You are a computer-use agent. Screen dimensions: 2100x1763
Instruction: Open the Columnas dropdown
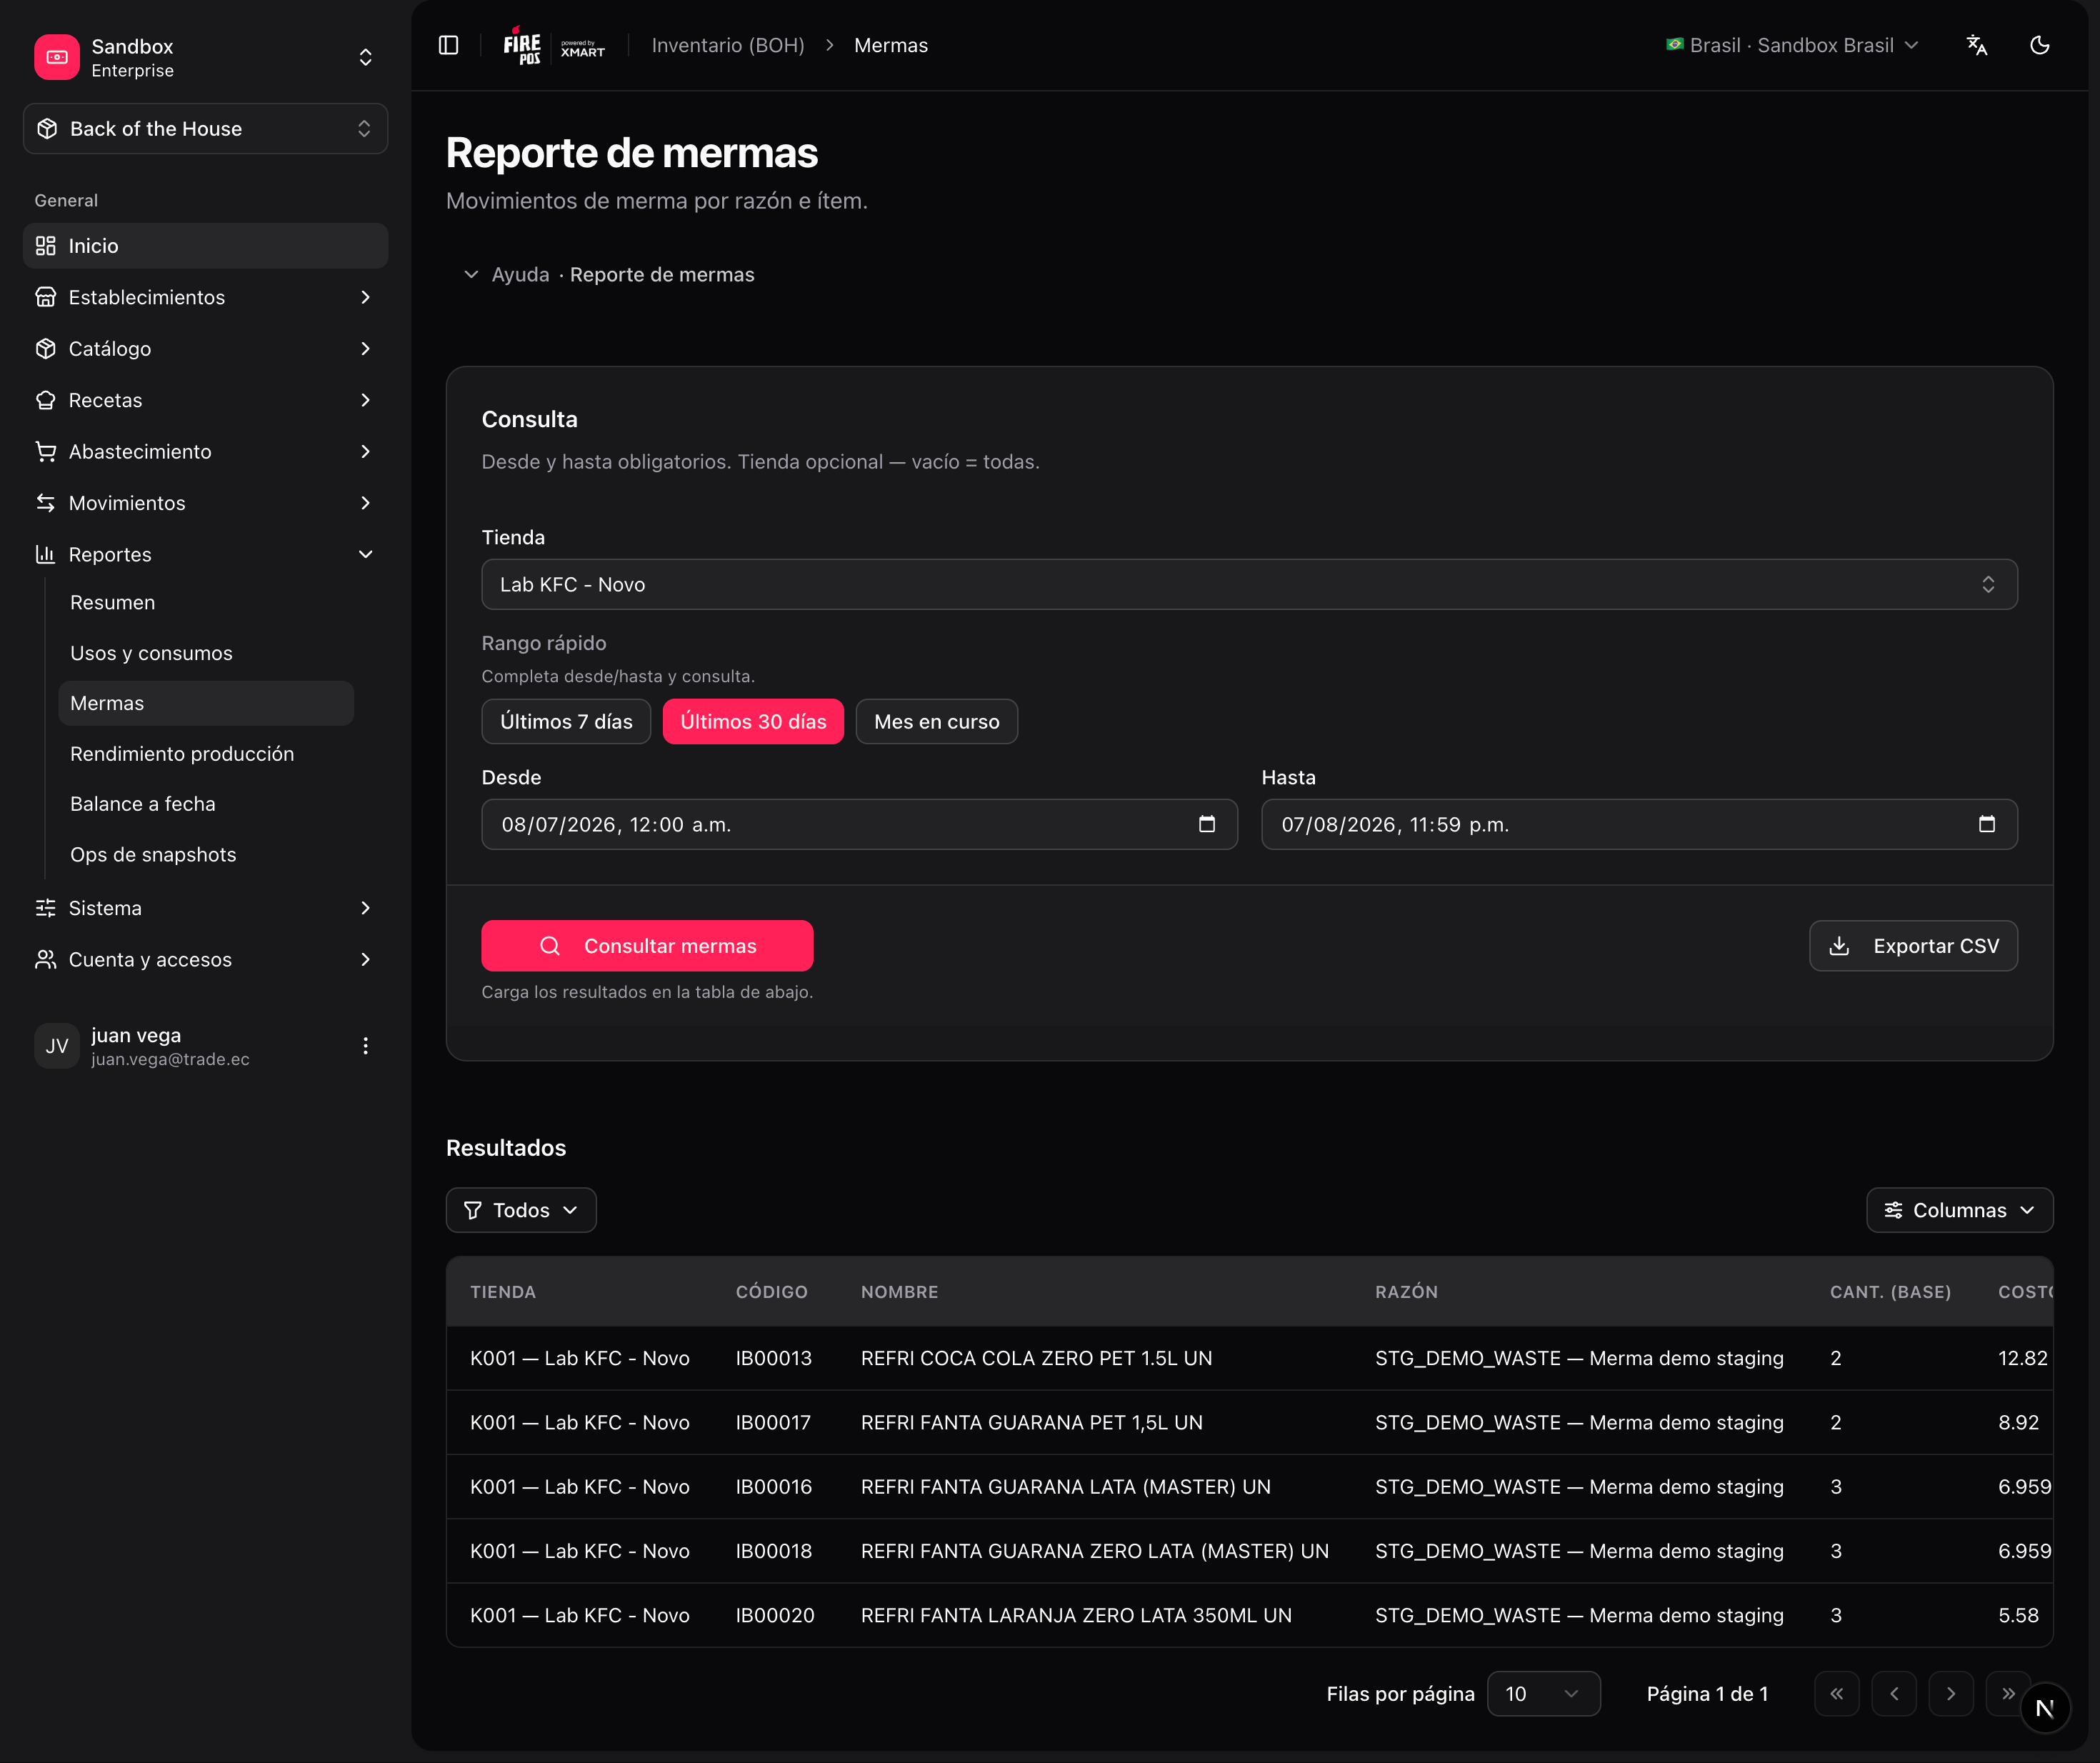pos(1959,1210)
